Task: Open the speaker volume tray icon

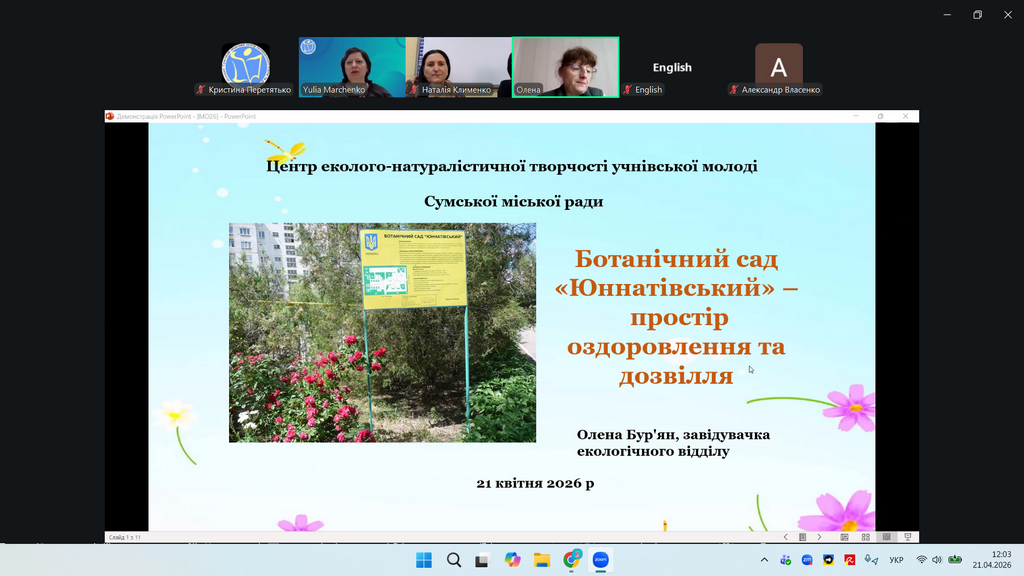Action: pos(937,560)
